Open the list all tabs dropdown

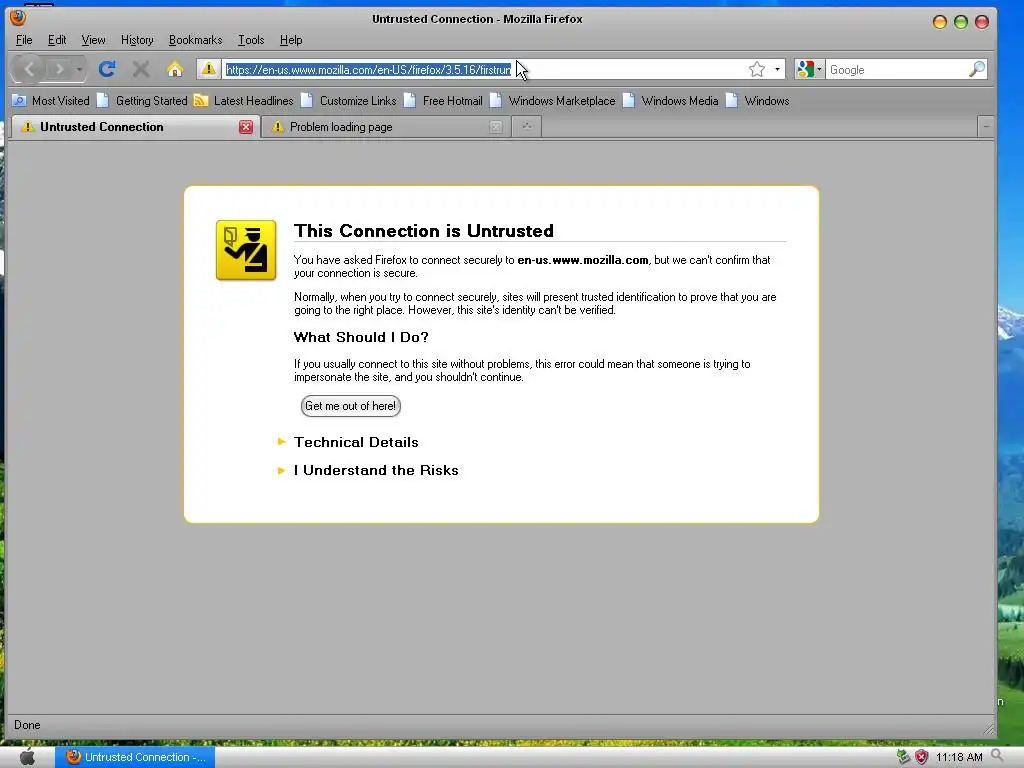(x=986, y=126)
